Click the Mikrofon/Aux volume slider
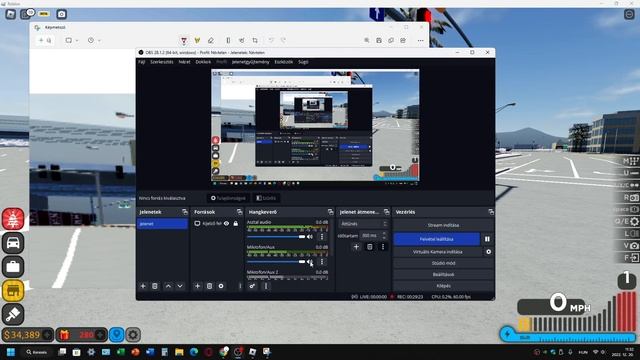The height and width of the screenshot is (360, 640). (276, 262)
